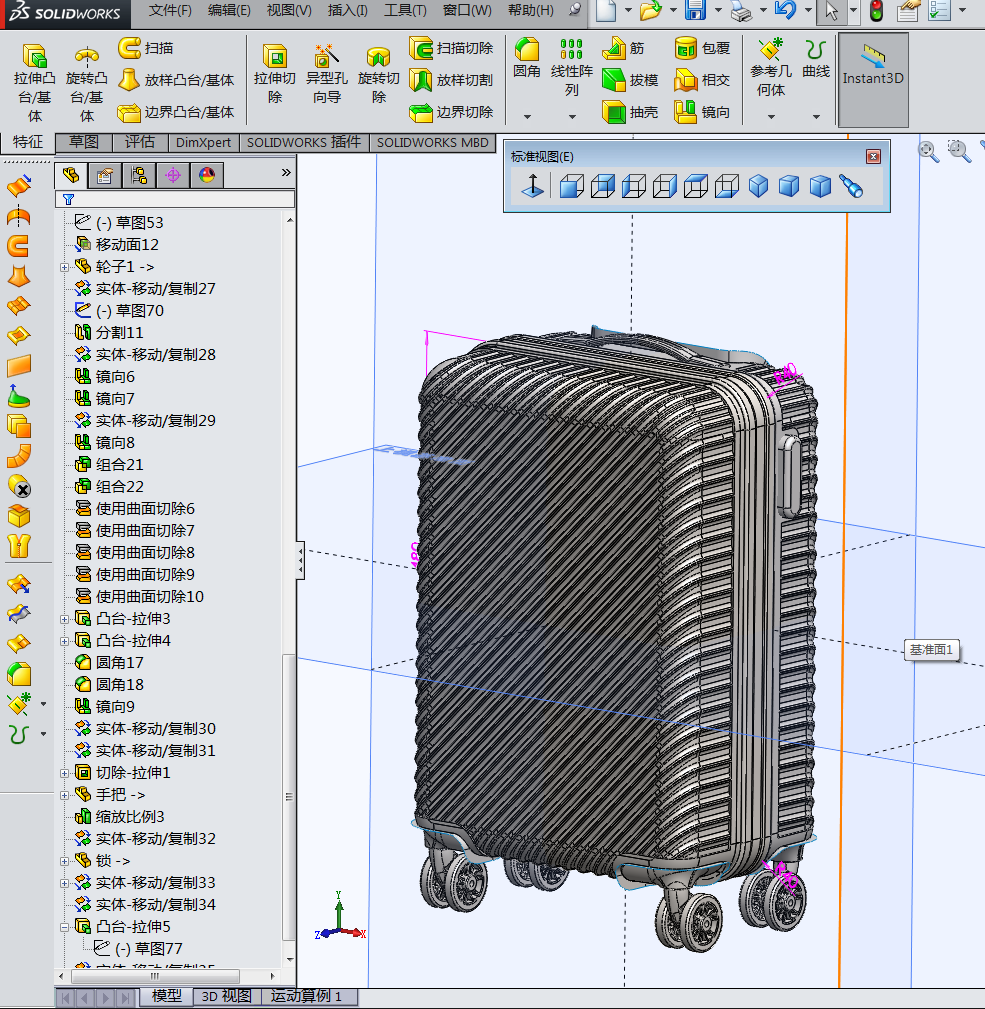Expand the 凸台-拉伸3 feature node
Viewport: 985px width, 1009px height.
tap(65, 619)
